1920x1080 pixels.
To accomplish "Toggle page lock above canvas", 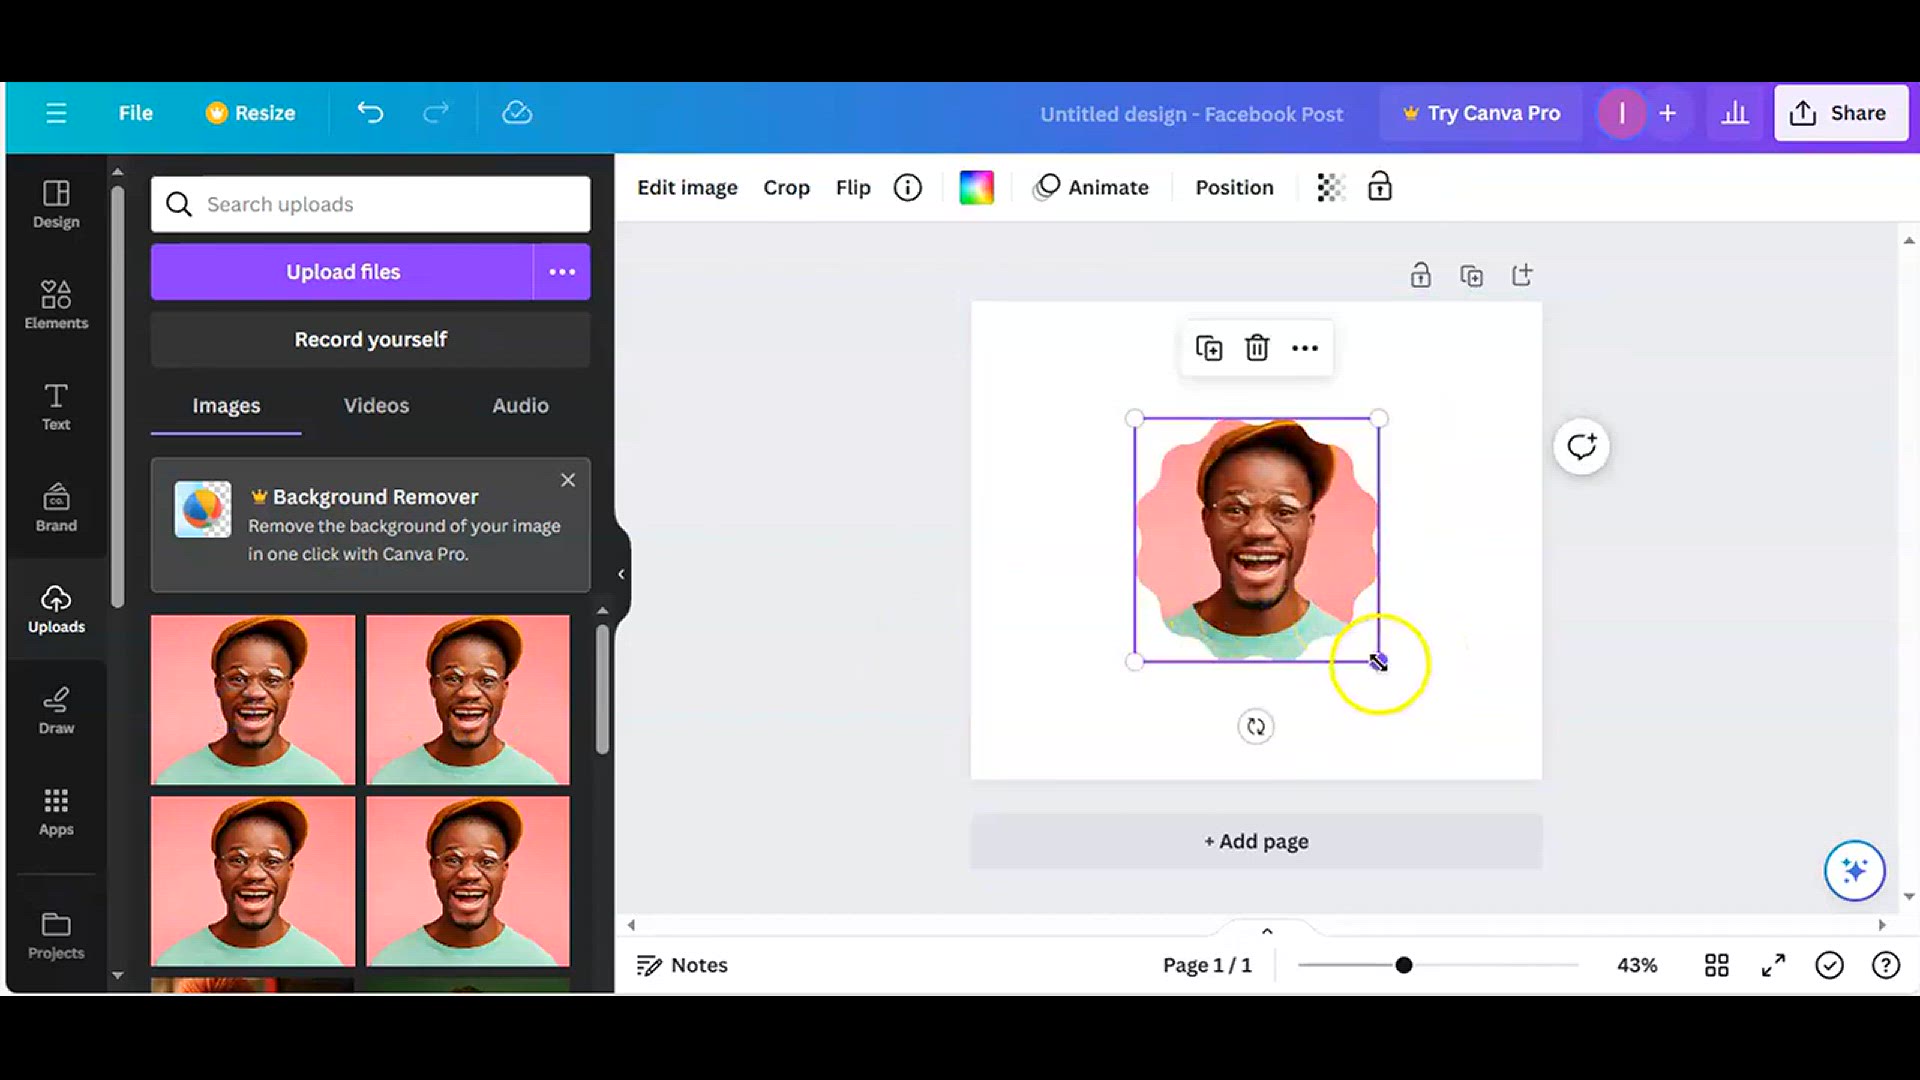I will pos(1421,275).
